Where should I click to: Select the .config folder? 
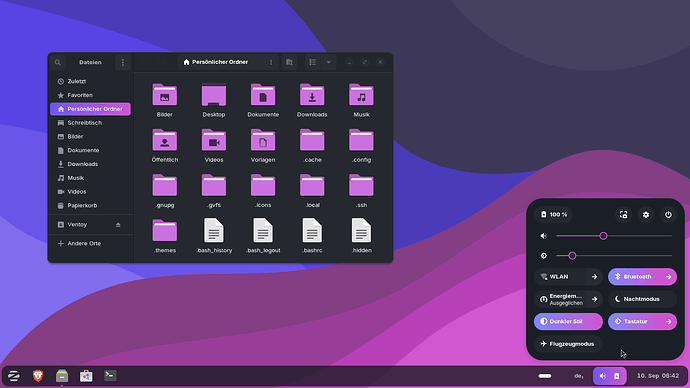coord(361,140)
